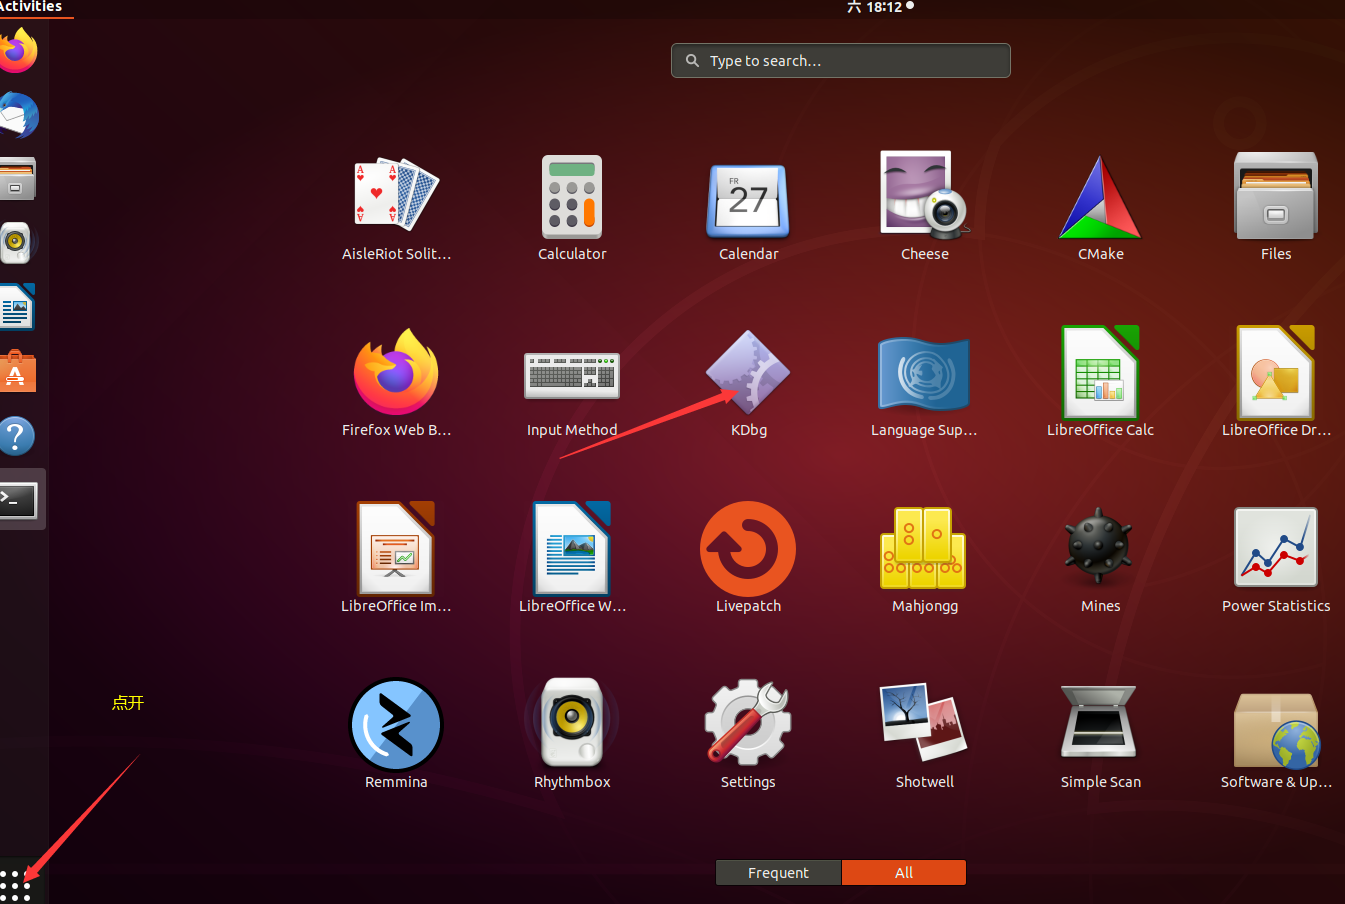
Task: Switch to Terminal in the dock
Action: point(19,499)
